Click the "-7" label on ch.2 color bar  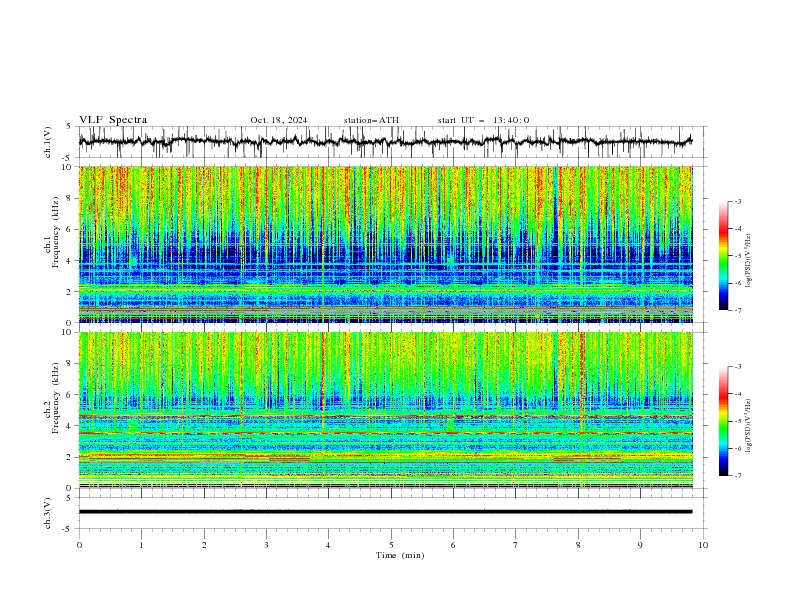[738, 476]
